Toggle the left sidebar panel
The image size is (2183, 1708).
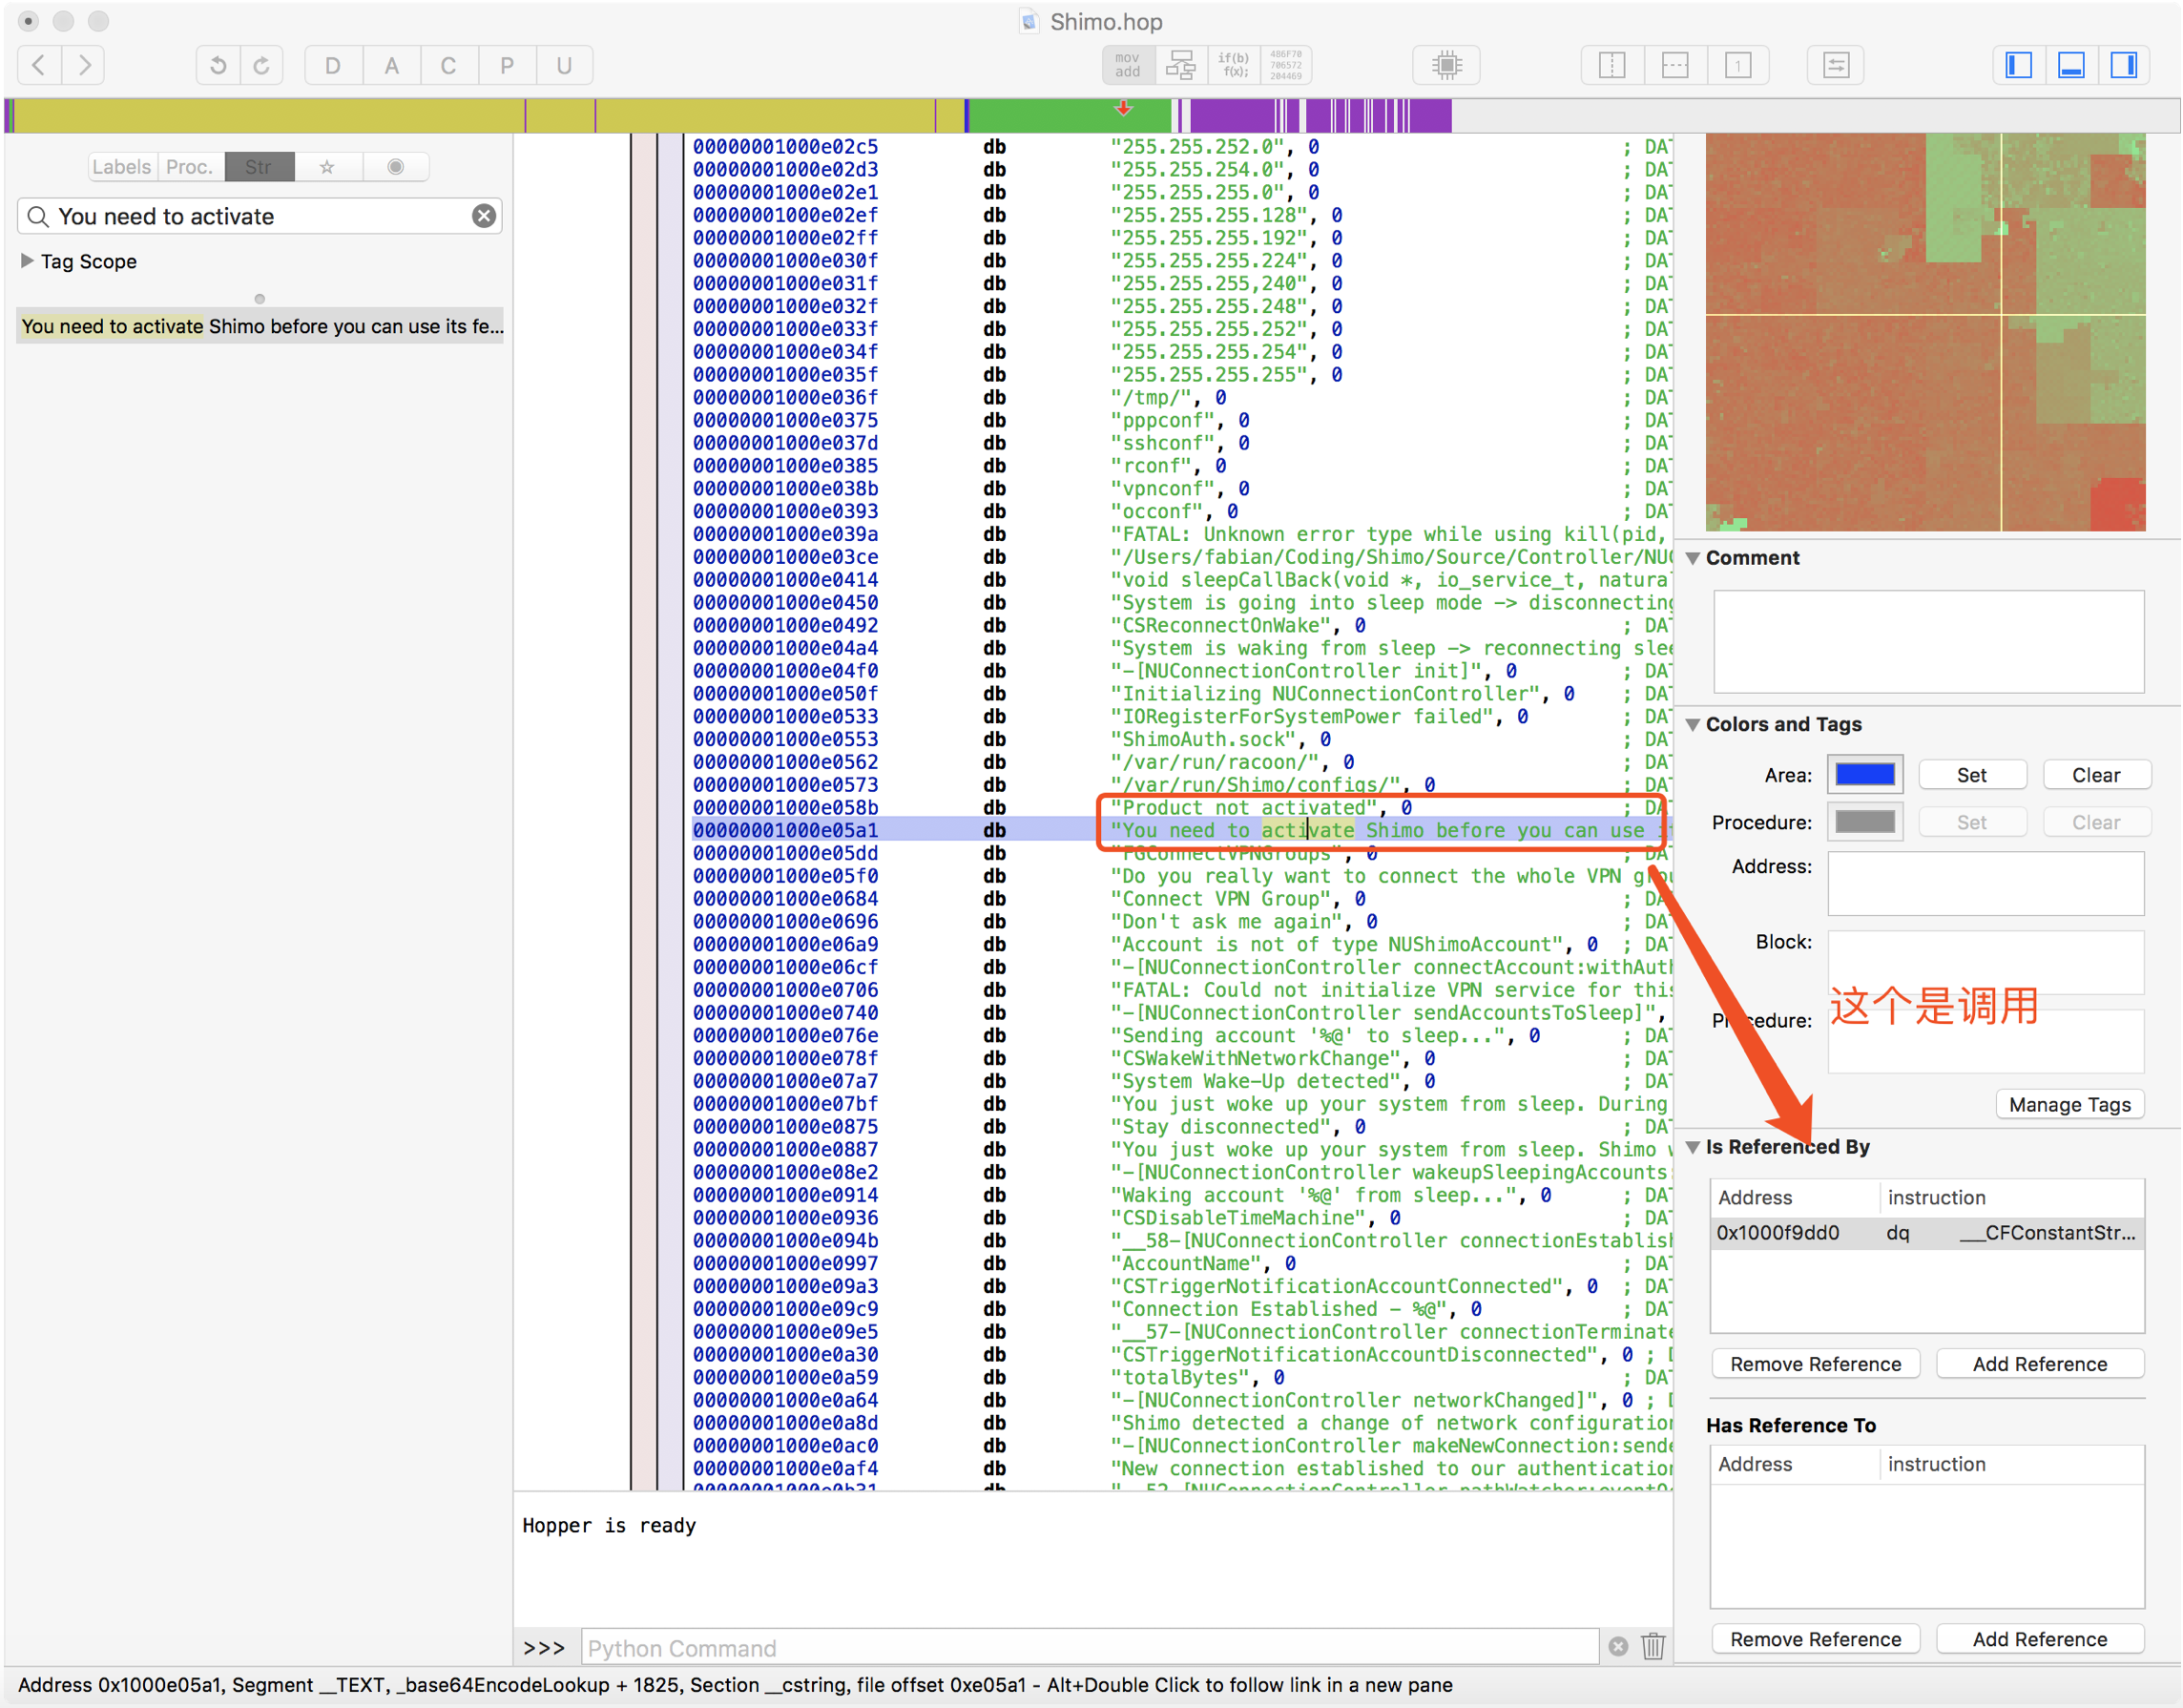tap(2018, 66)
